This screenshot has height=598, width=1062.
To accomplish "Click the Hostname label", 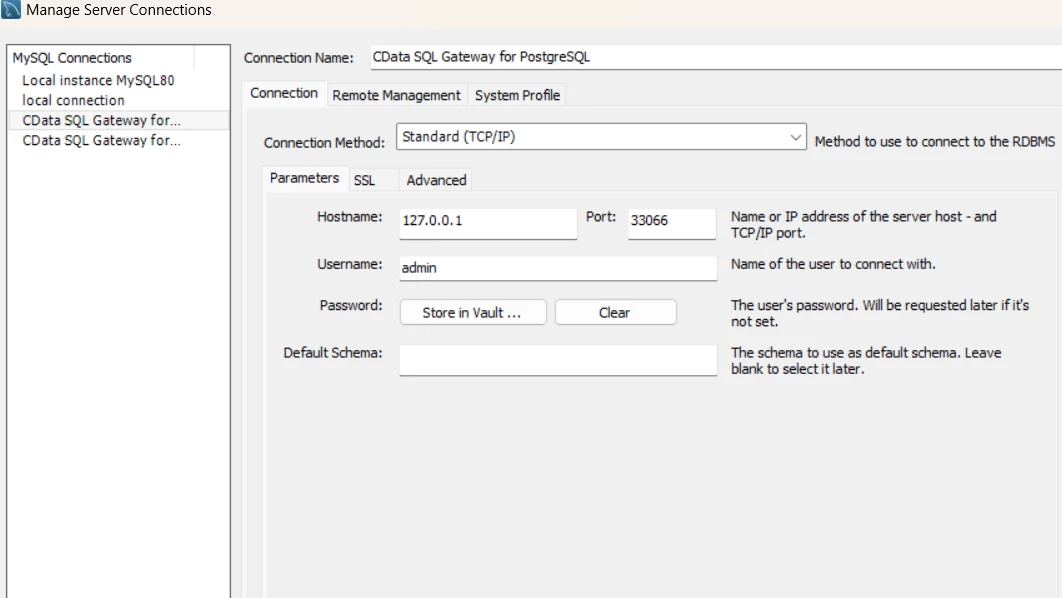I will pos(349,217).
